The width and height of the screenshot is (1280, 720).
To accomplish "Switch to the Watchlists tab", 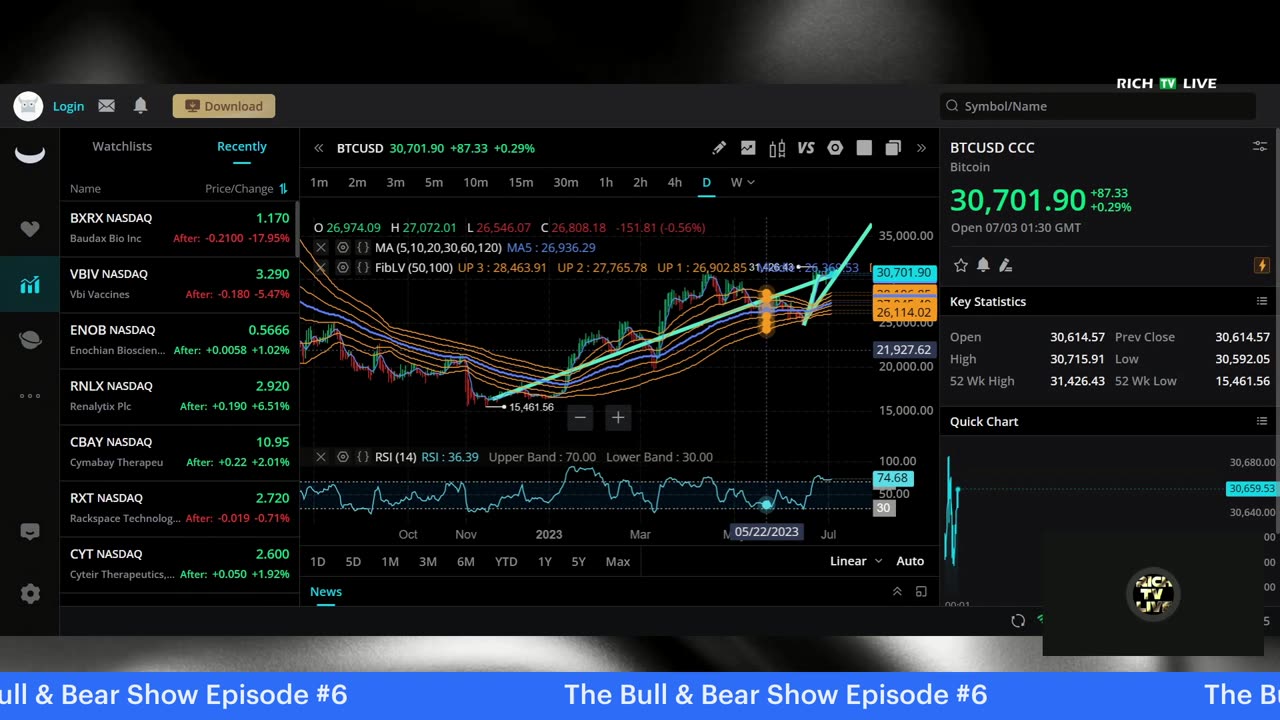I will click(122, 146).
